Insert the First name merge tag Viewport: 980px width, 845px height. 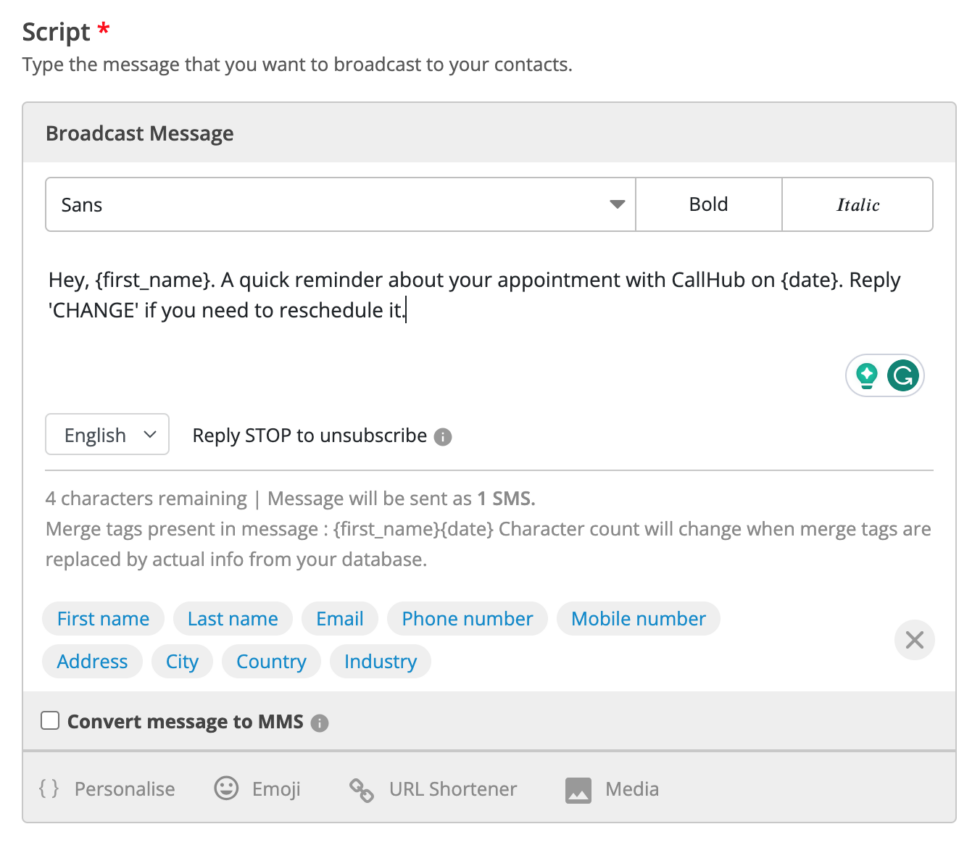tap(103, 619)
